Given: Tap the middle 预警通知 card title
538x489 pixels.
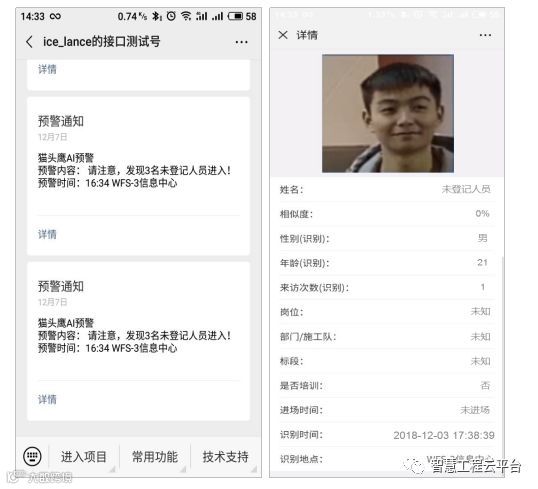Looking at the screenshot, I should 61,121.
